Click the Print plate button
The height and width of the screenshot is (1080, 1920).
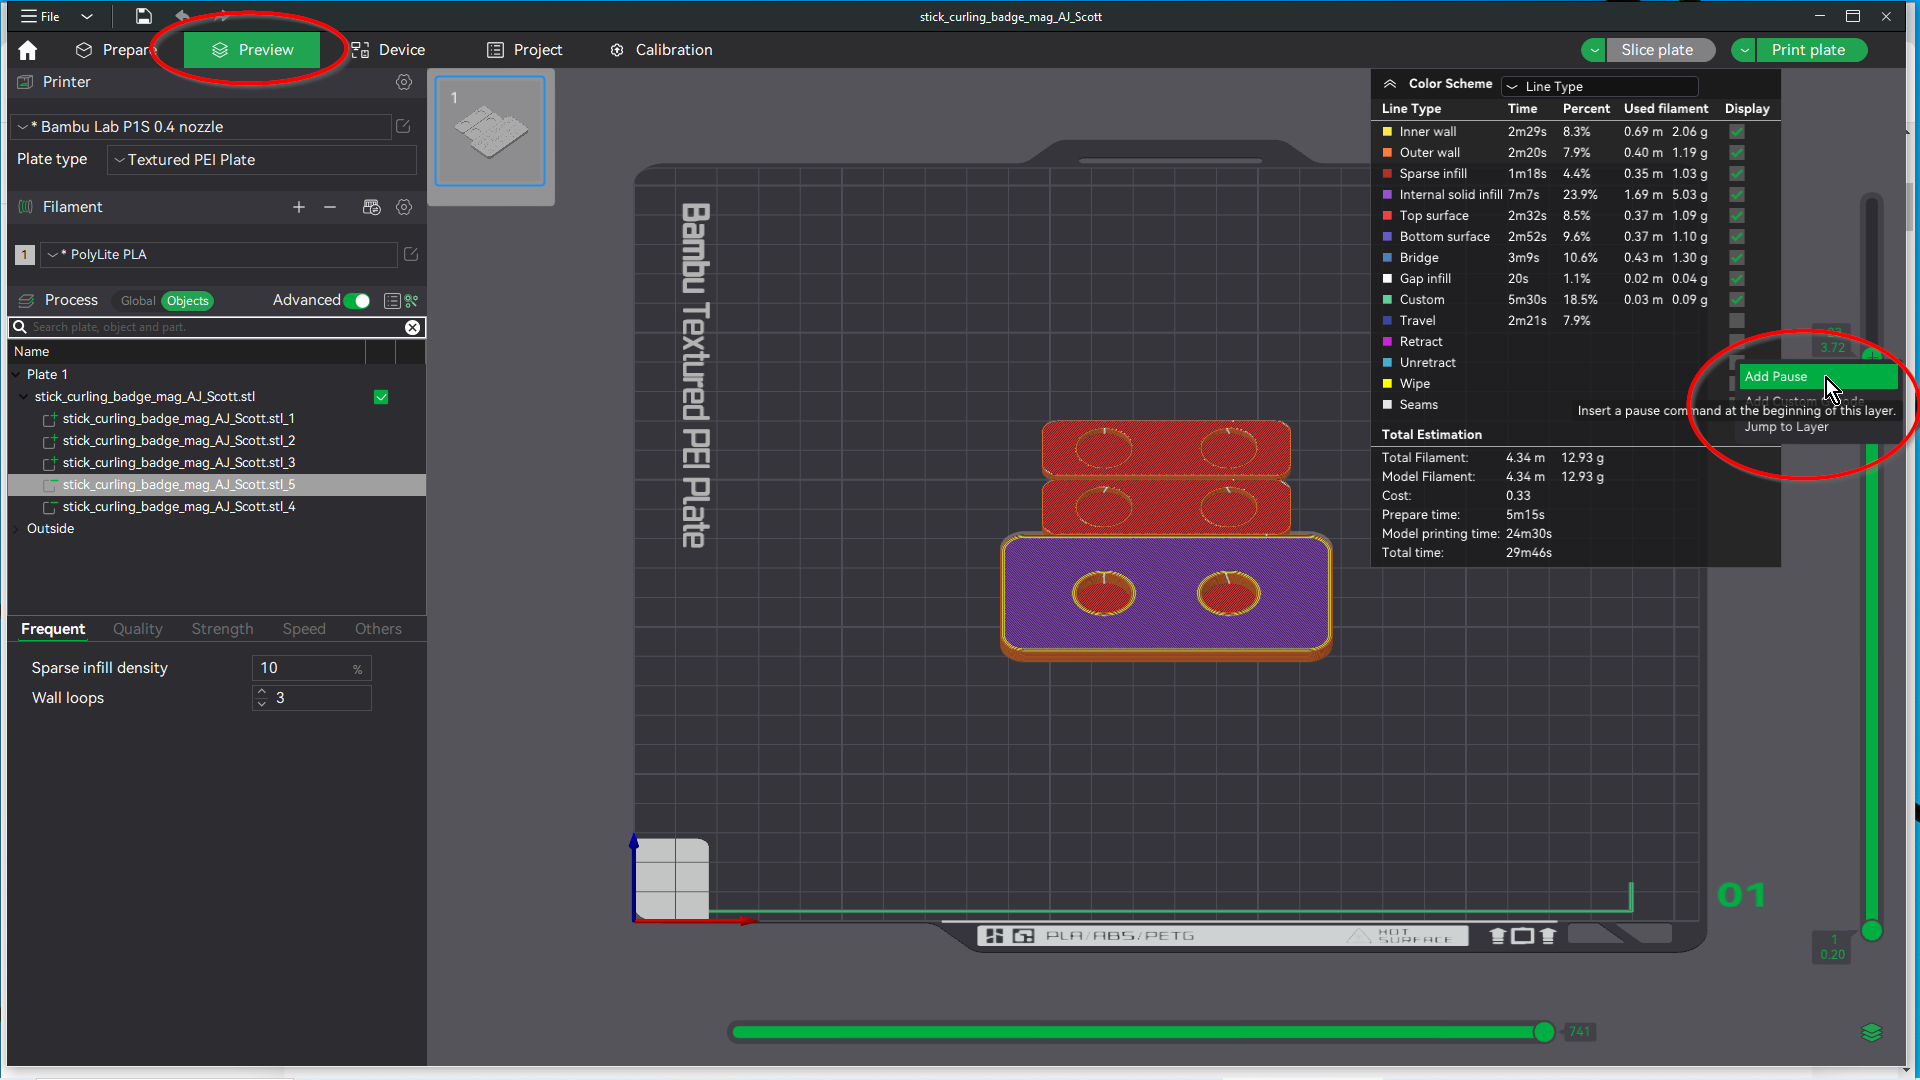coord(1812,50)
